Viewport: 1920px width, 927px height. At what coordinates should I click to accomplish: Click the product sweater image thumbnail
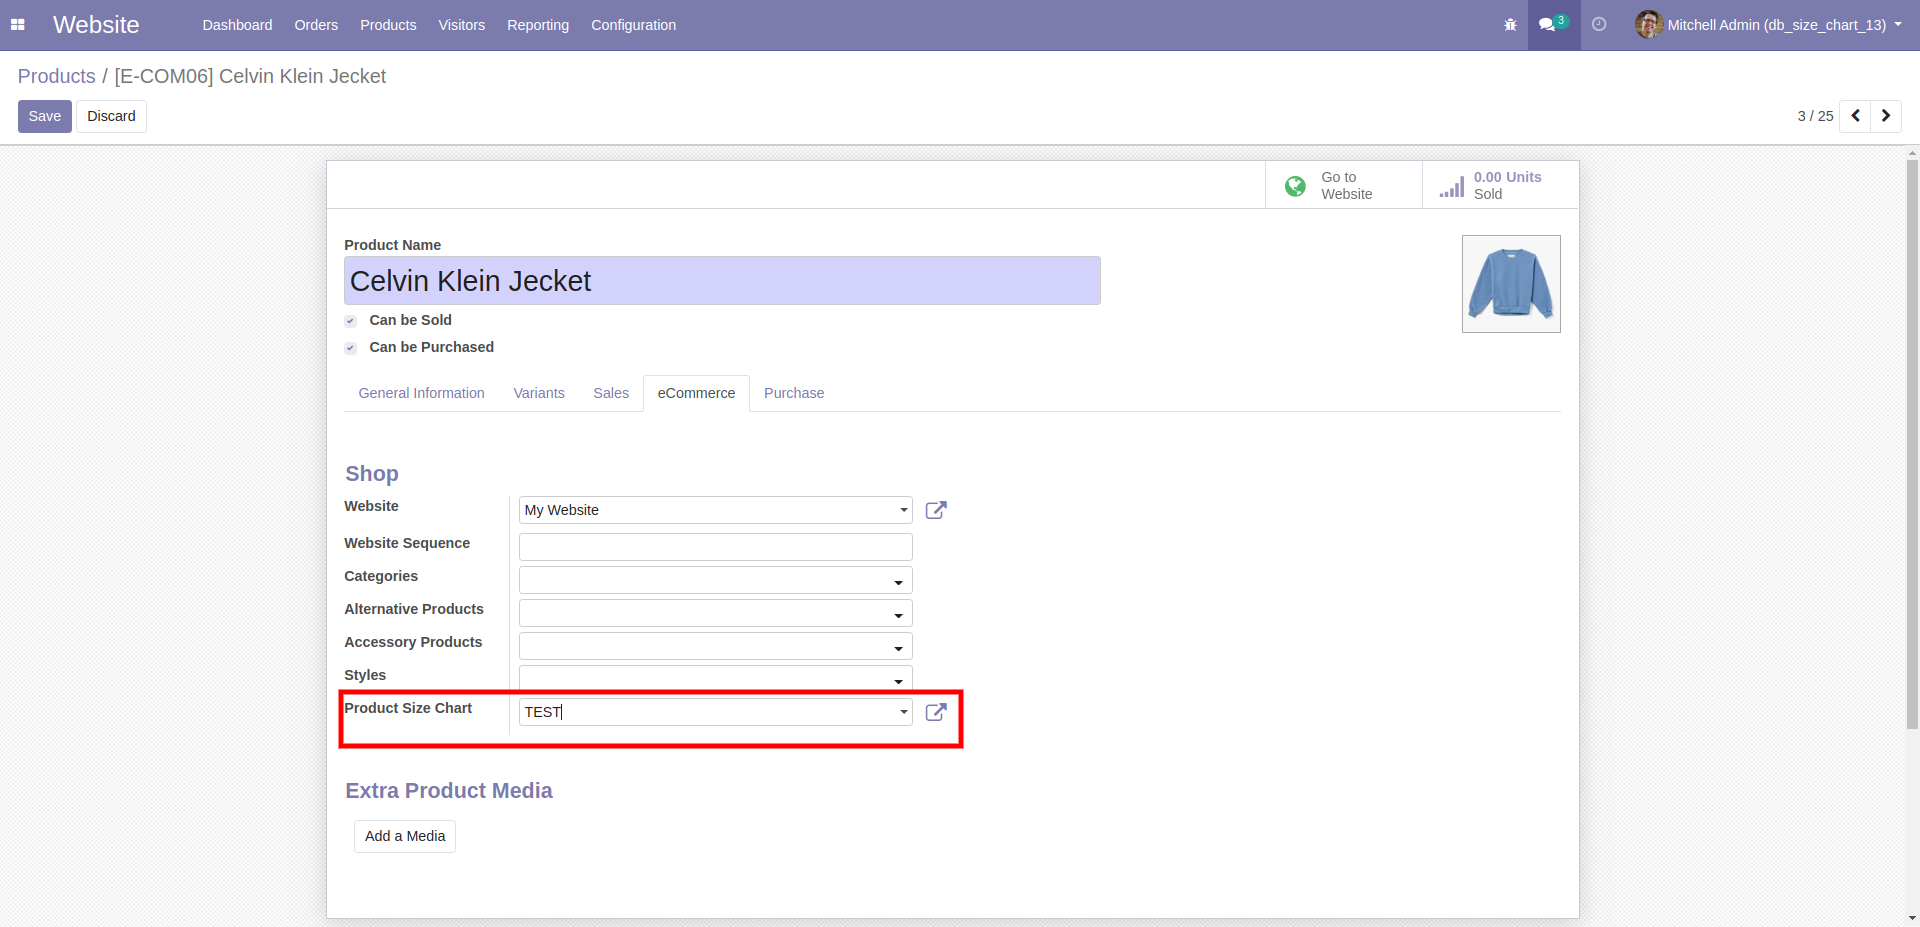(x=1510, y=284)
